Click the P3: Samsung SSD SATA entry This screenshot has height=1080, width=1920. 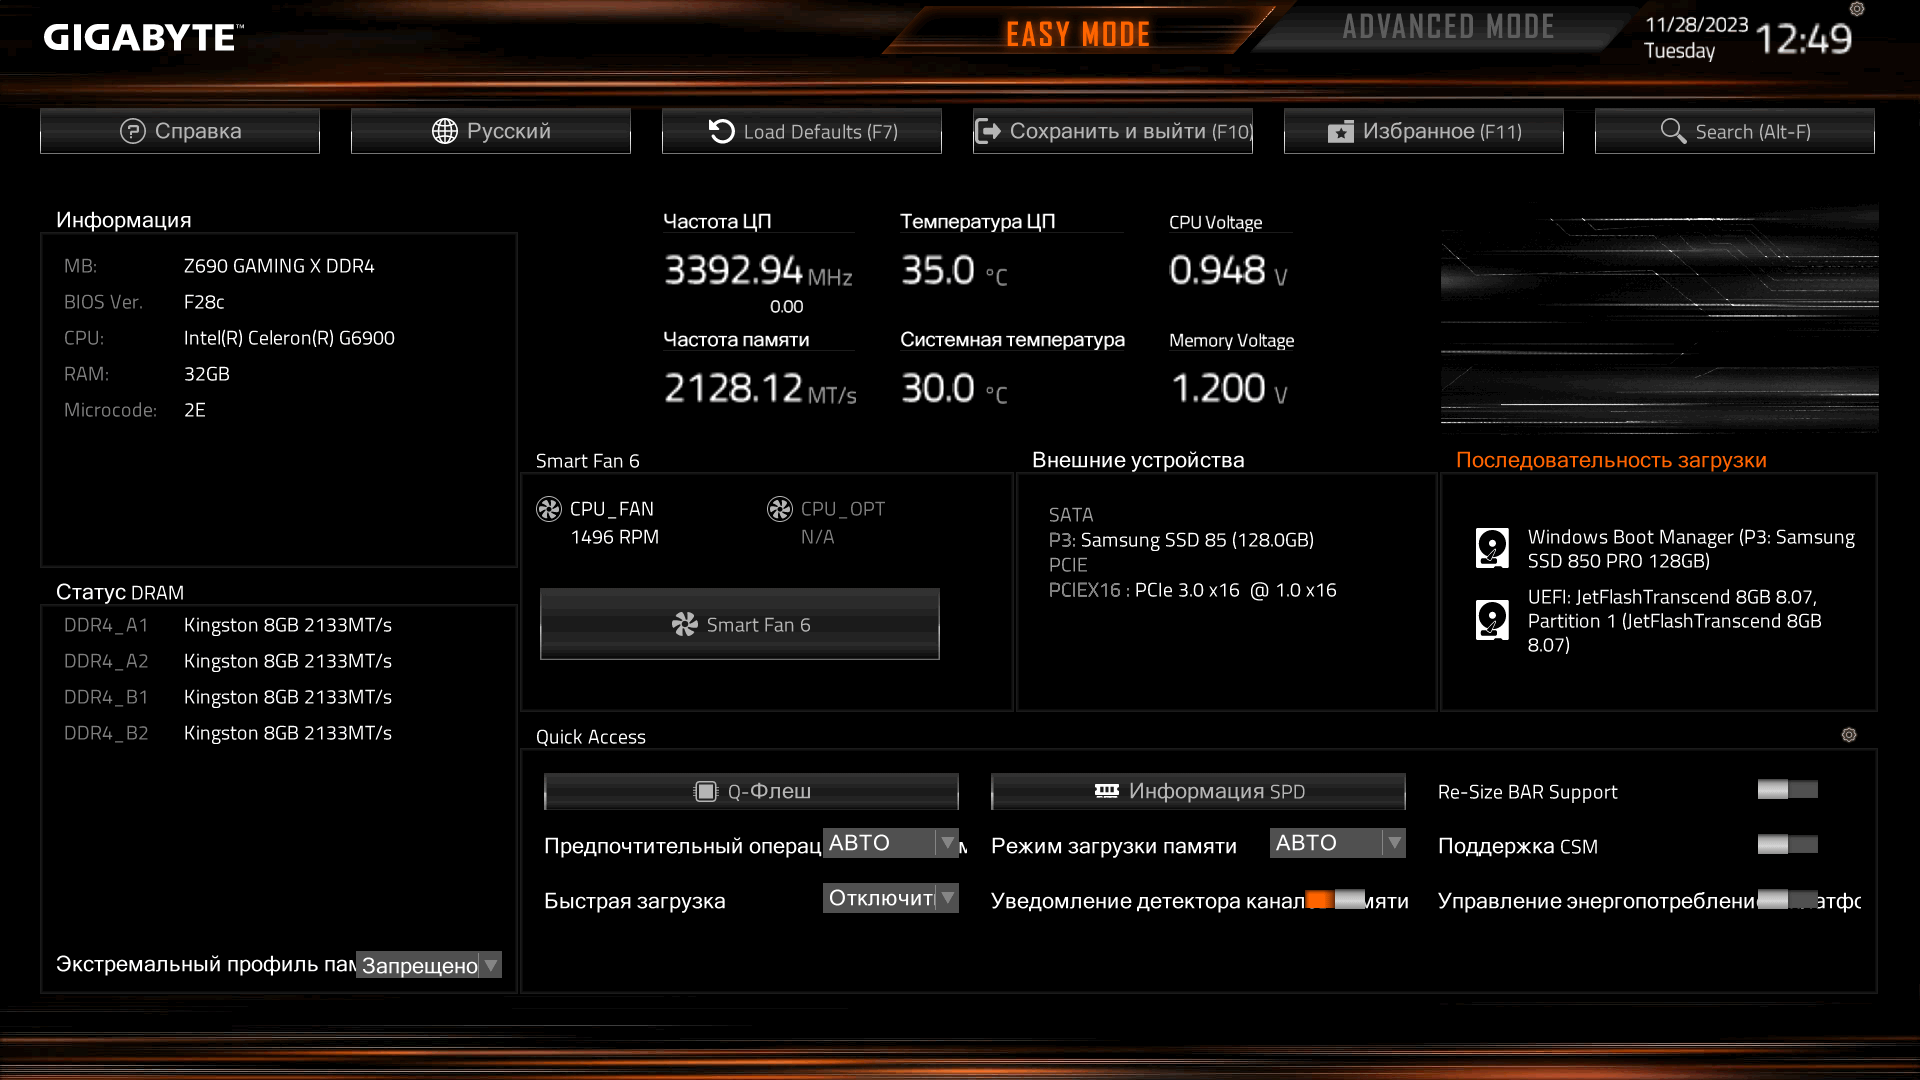[x=1181, y=540]
